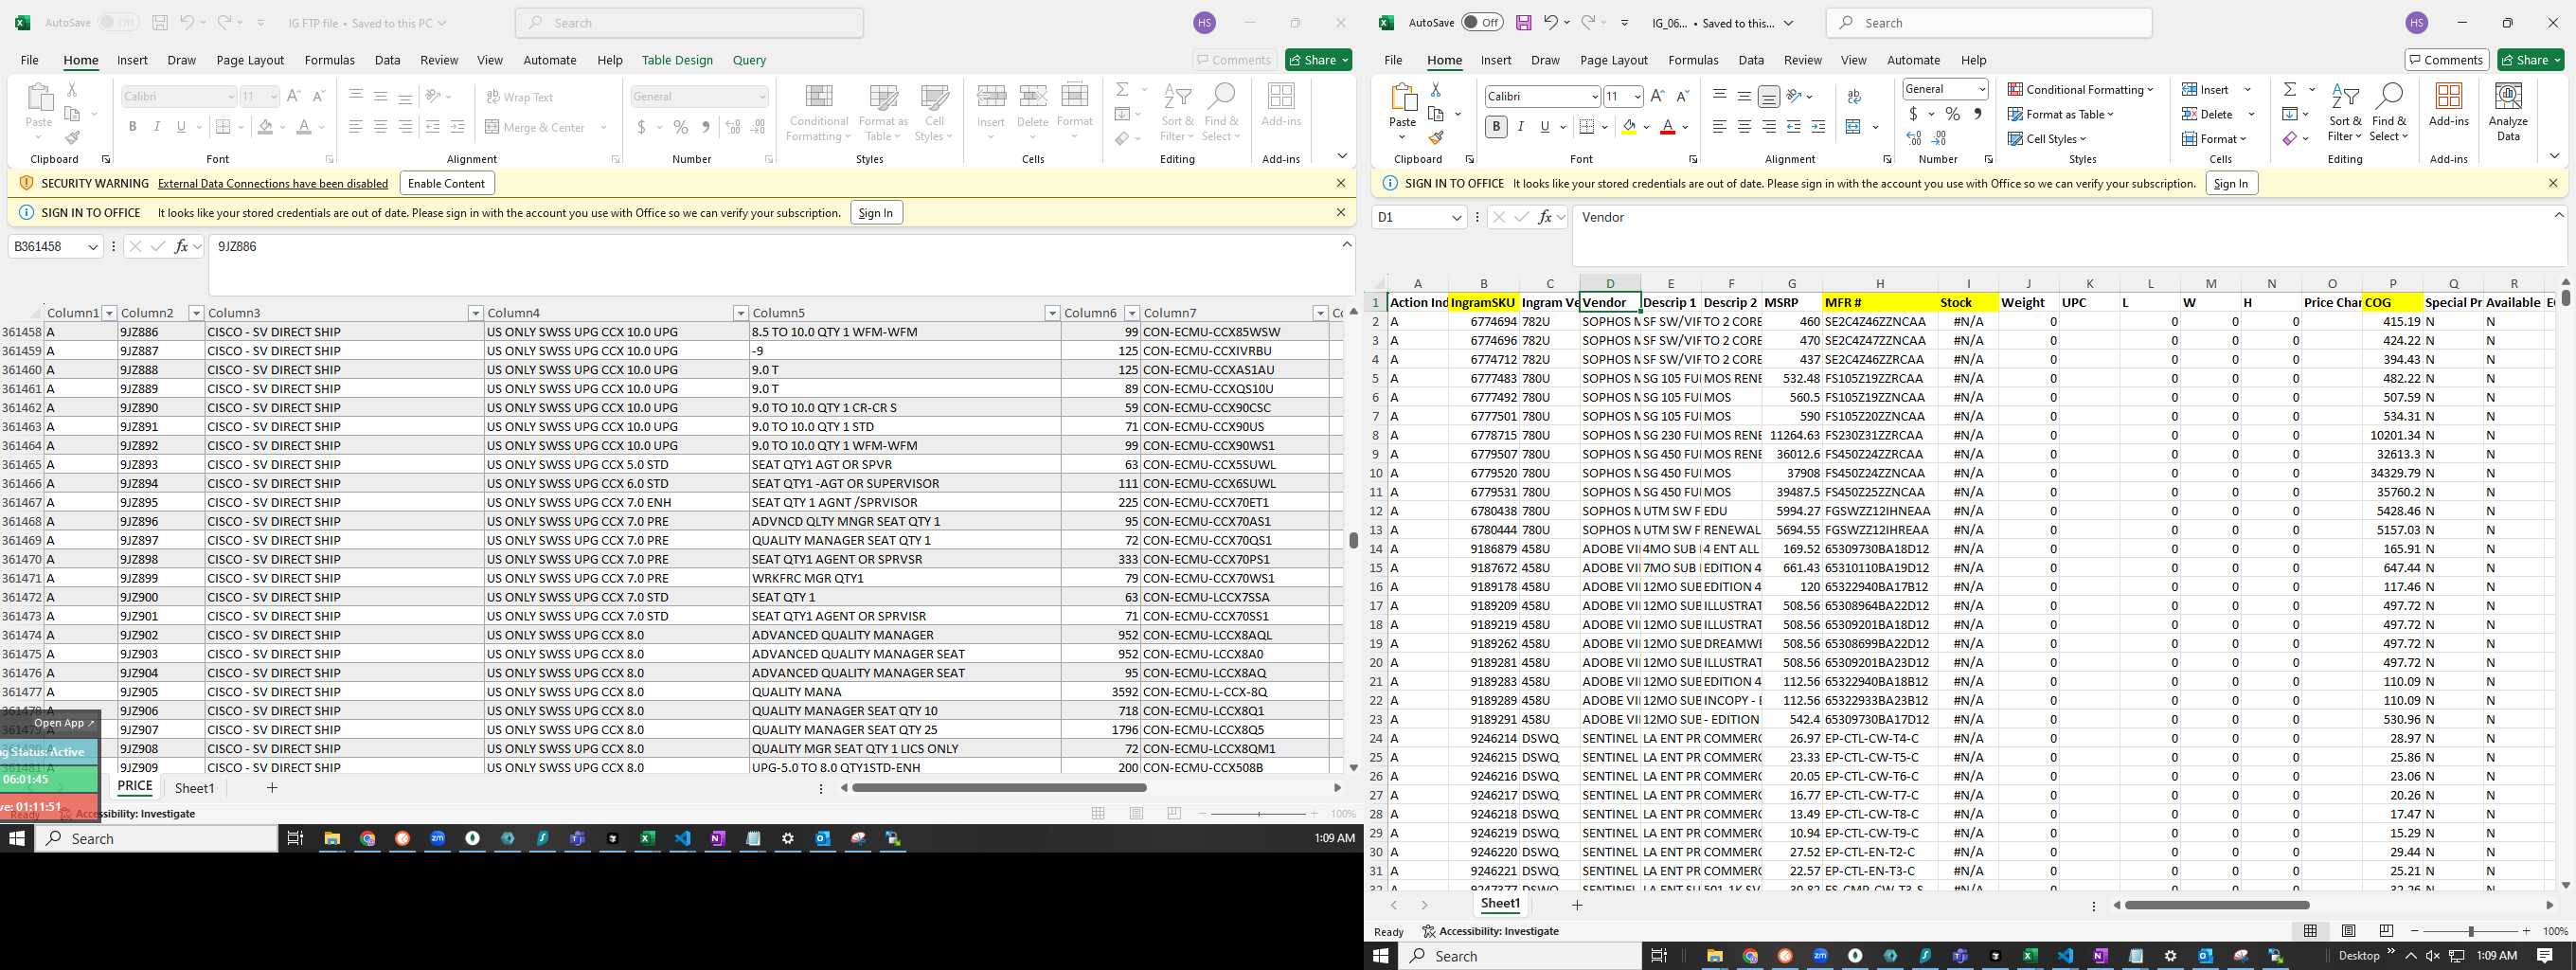Click Comments button in right Excel window
The height and width of the screenshot is (970, 2576).
(x=2445, y=60)
